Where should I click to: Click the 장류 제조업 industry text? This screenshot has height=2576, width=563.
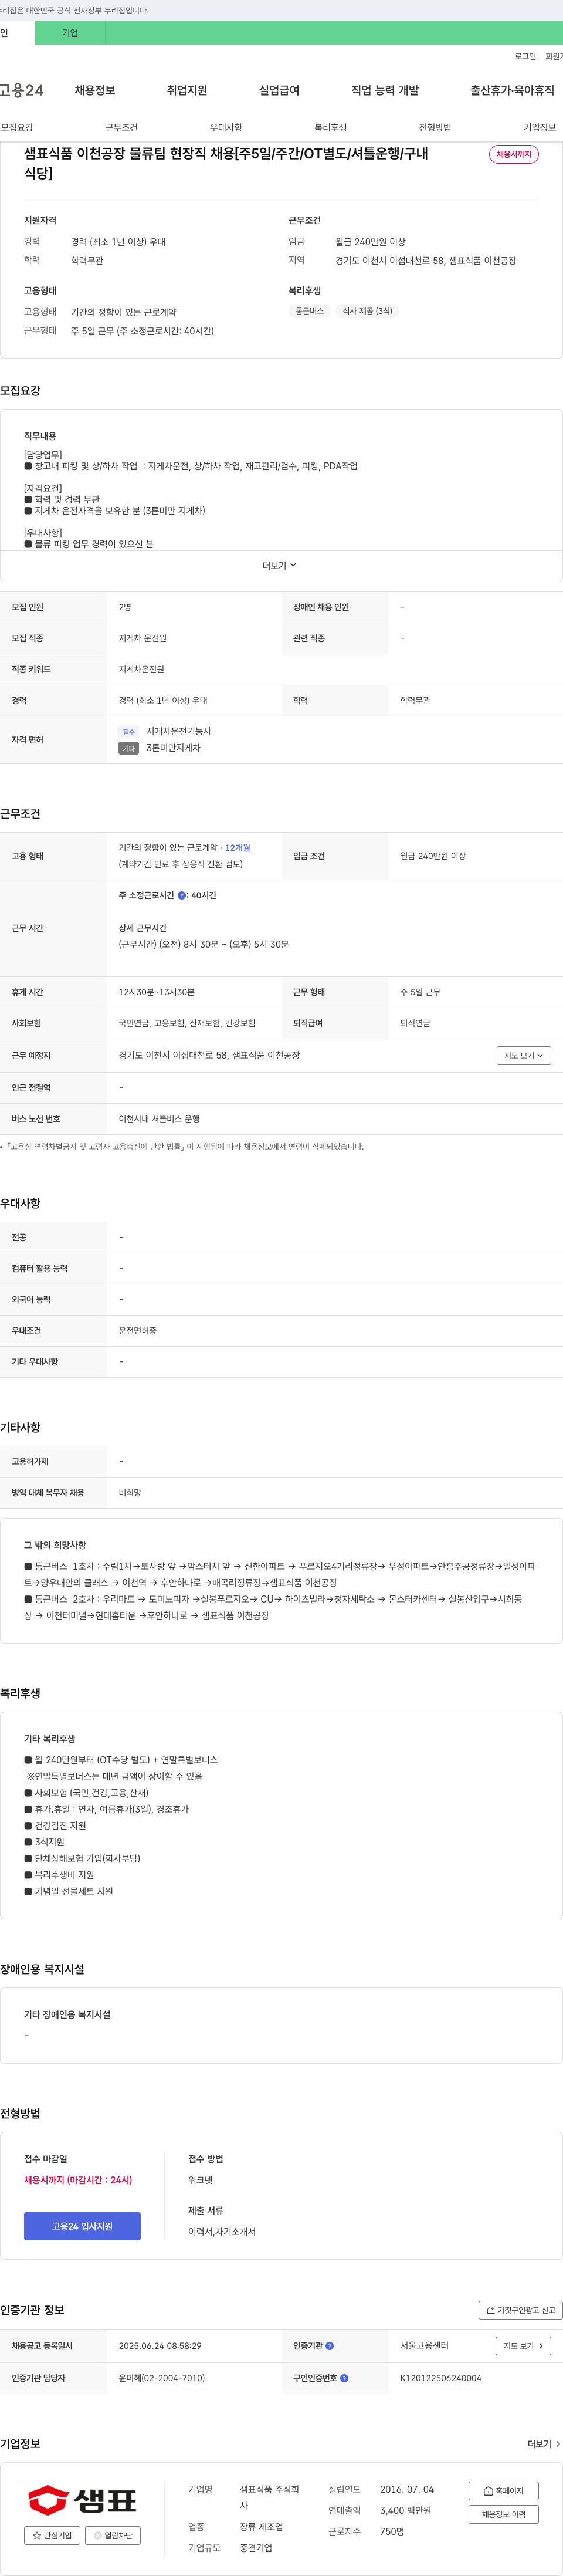(x=261, y=2527)
